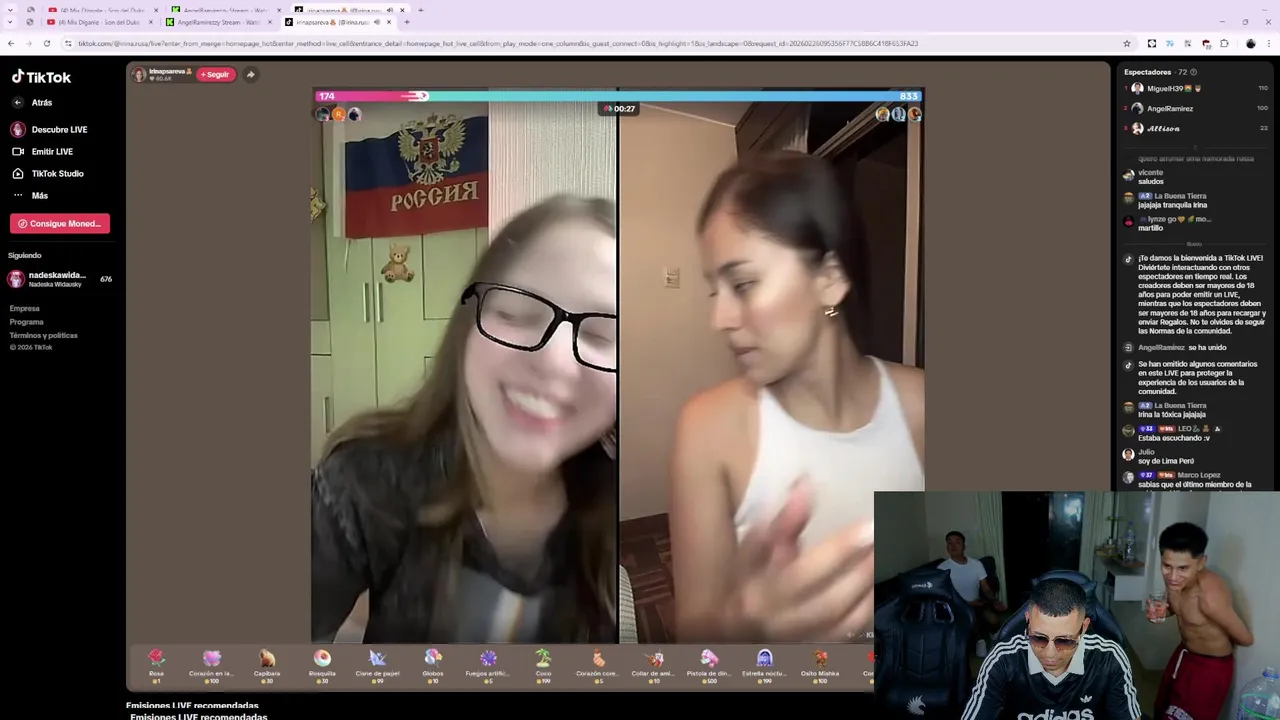Send the Collar de amistad gift
The width and height of the screenshot is (1280, 720).
point(653,664)
